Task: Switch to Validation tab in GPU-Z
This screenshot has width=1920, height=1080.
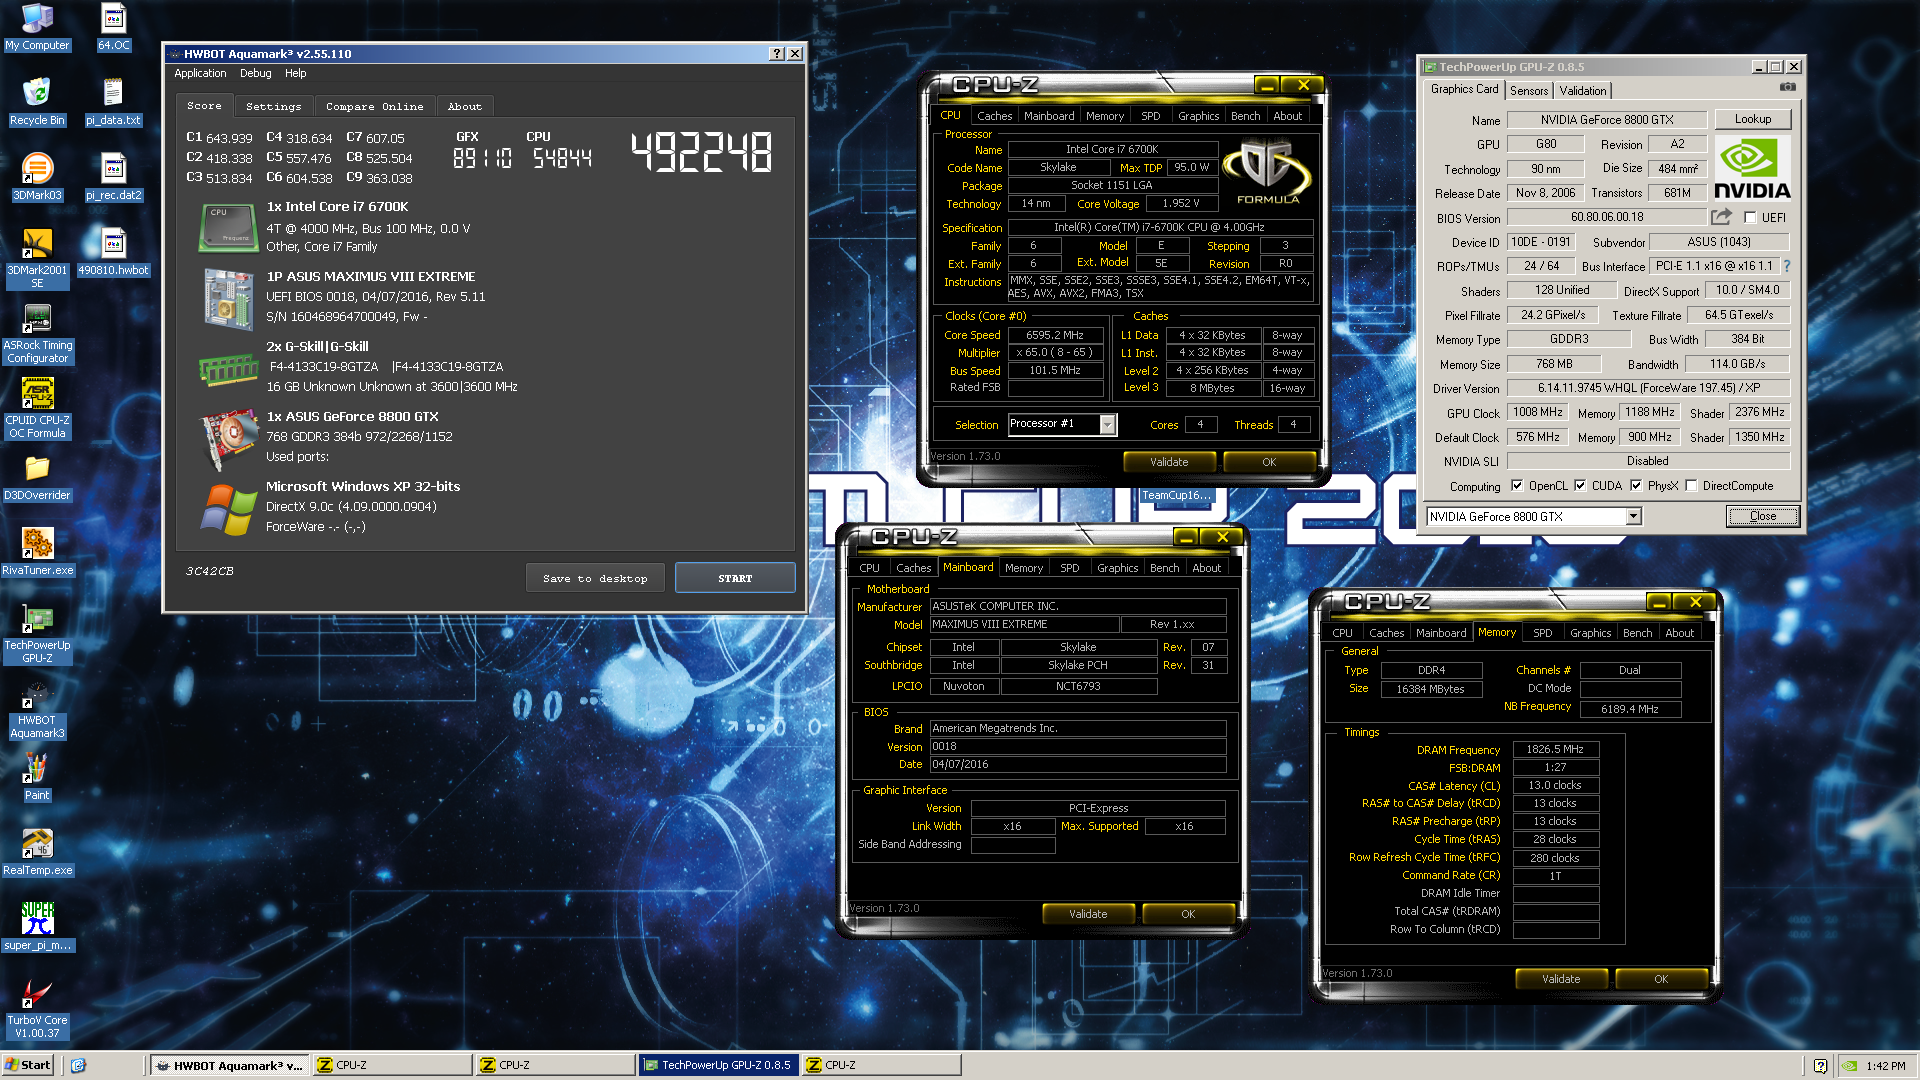Action: 1583,91
